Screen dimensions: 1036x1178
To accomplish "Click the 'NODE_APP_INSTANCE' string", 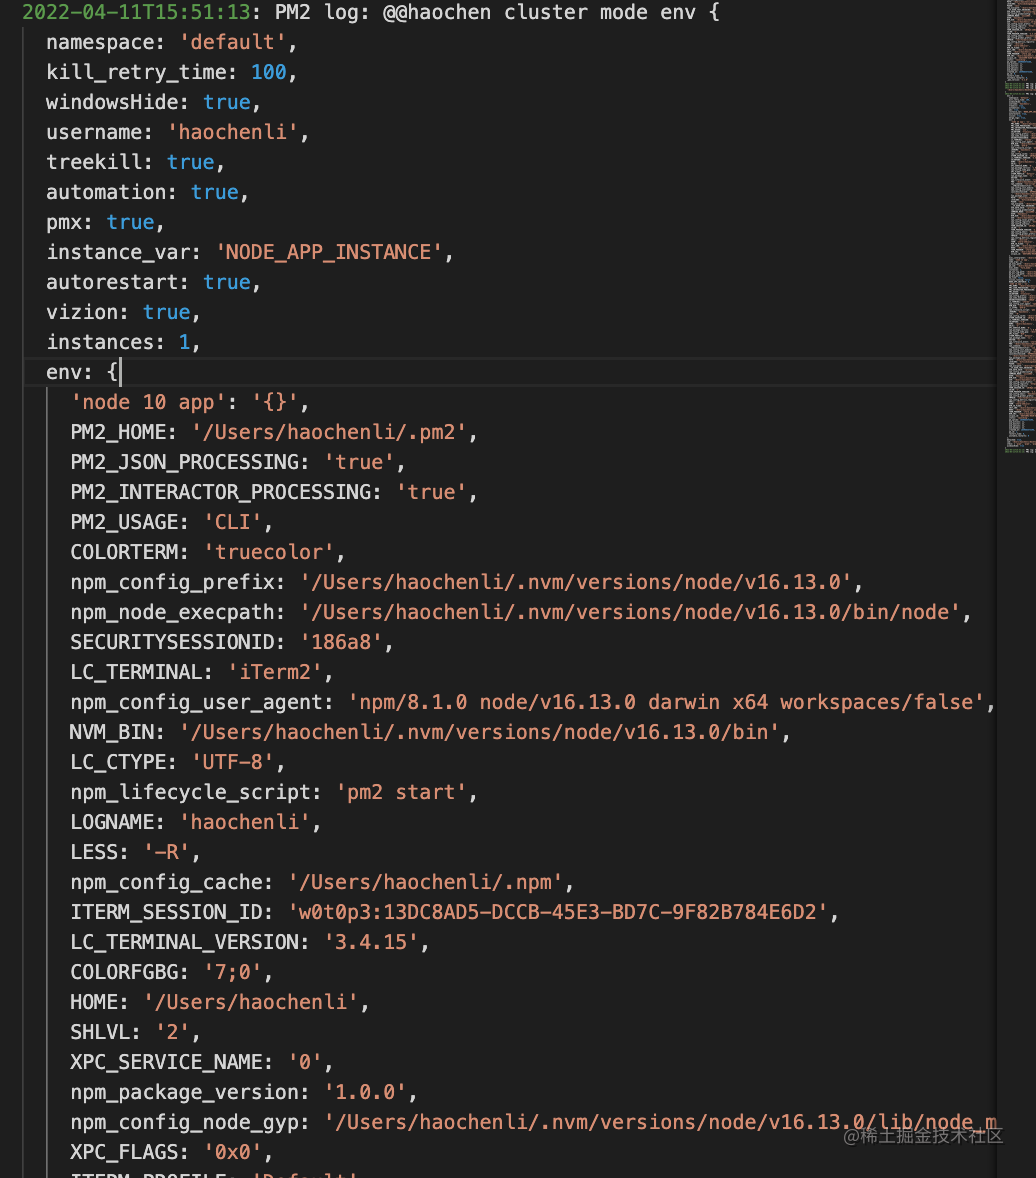I will click(x=329, y=252).
